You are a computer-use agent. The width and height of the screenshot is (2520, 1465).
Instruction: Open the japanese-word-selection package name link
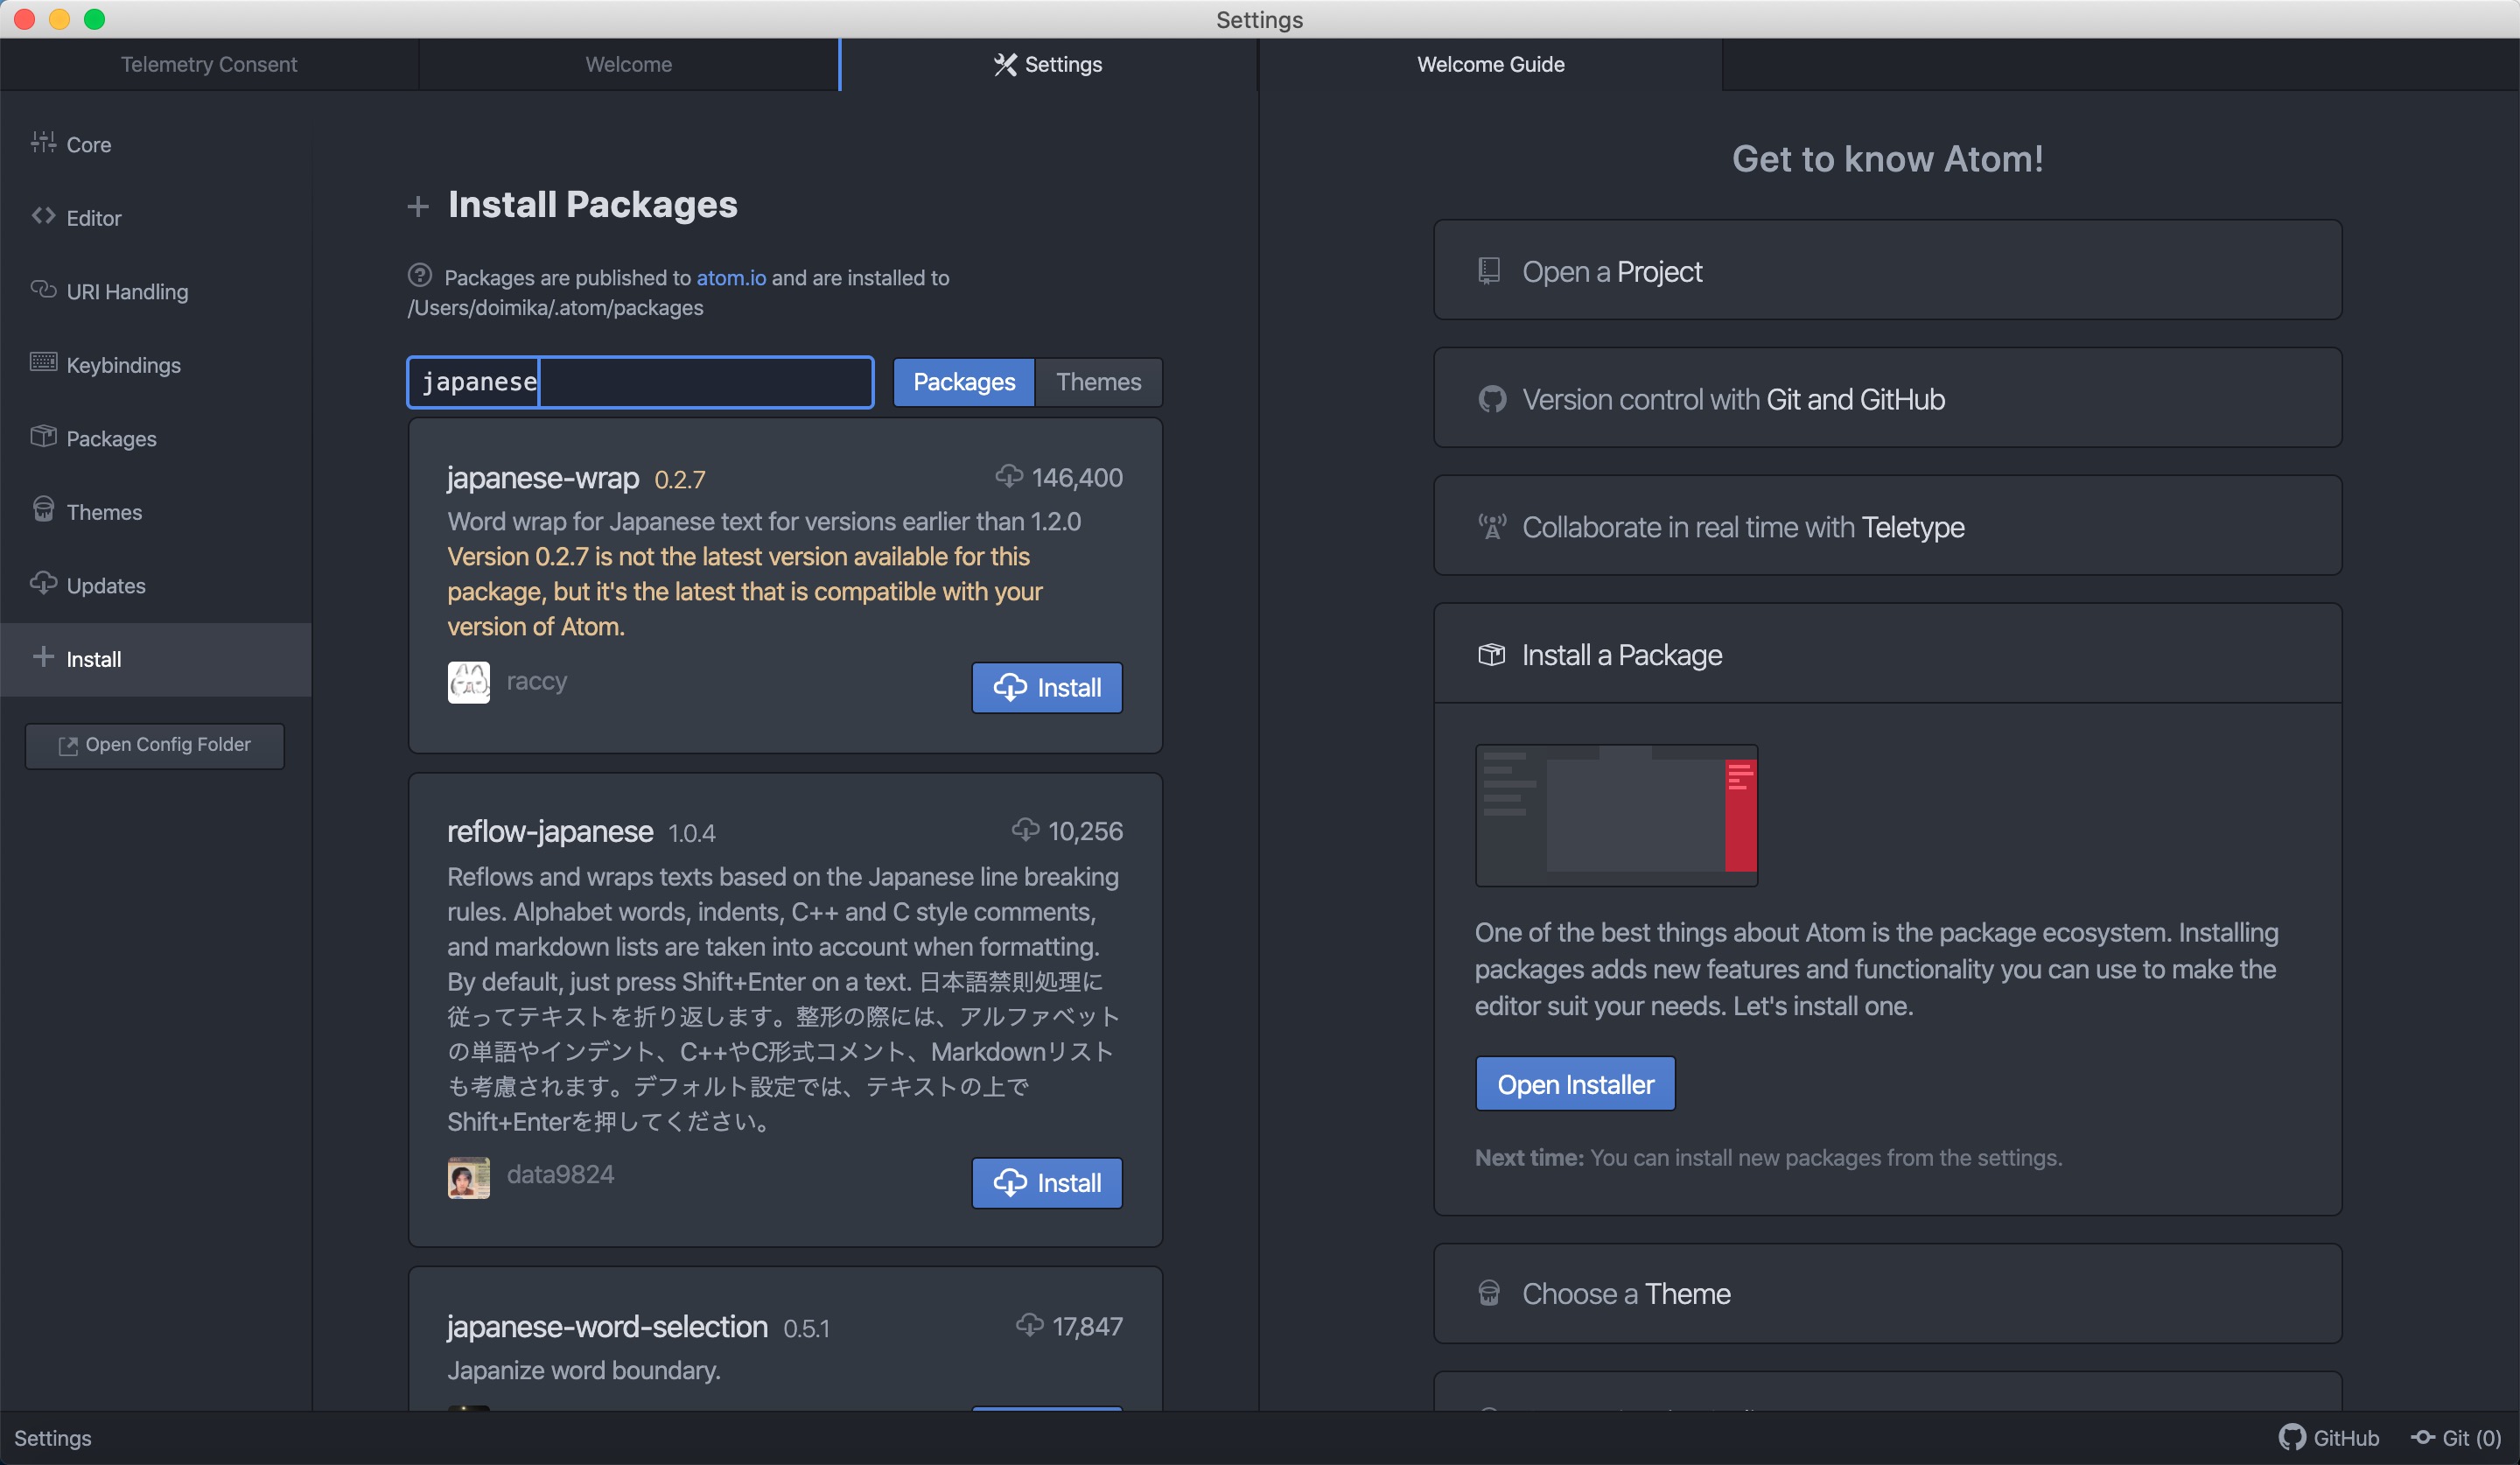coord(607,1326)
